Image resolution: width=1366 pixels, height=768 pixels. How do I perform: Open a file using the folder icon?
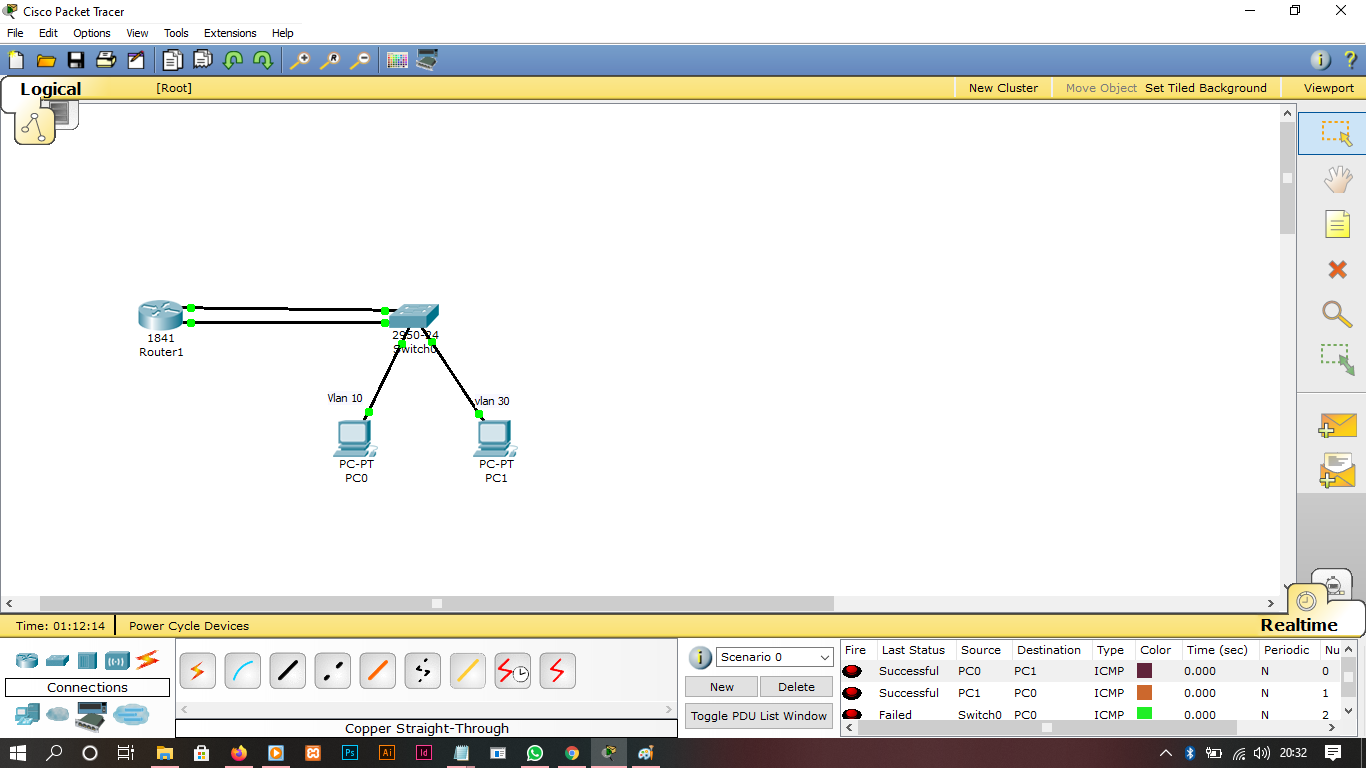(x=45, y=60)
